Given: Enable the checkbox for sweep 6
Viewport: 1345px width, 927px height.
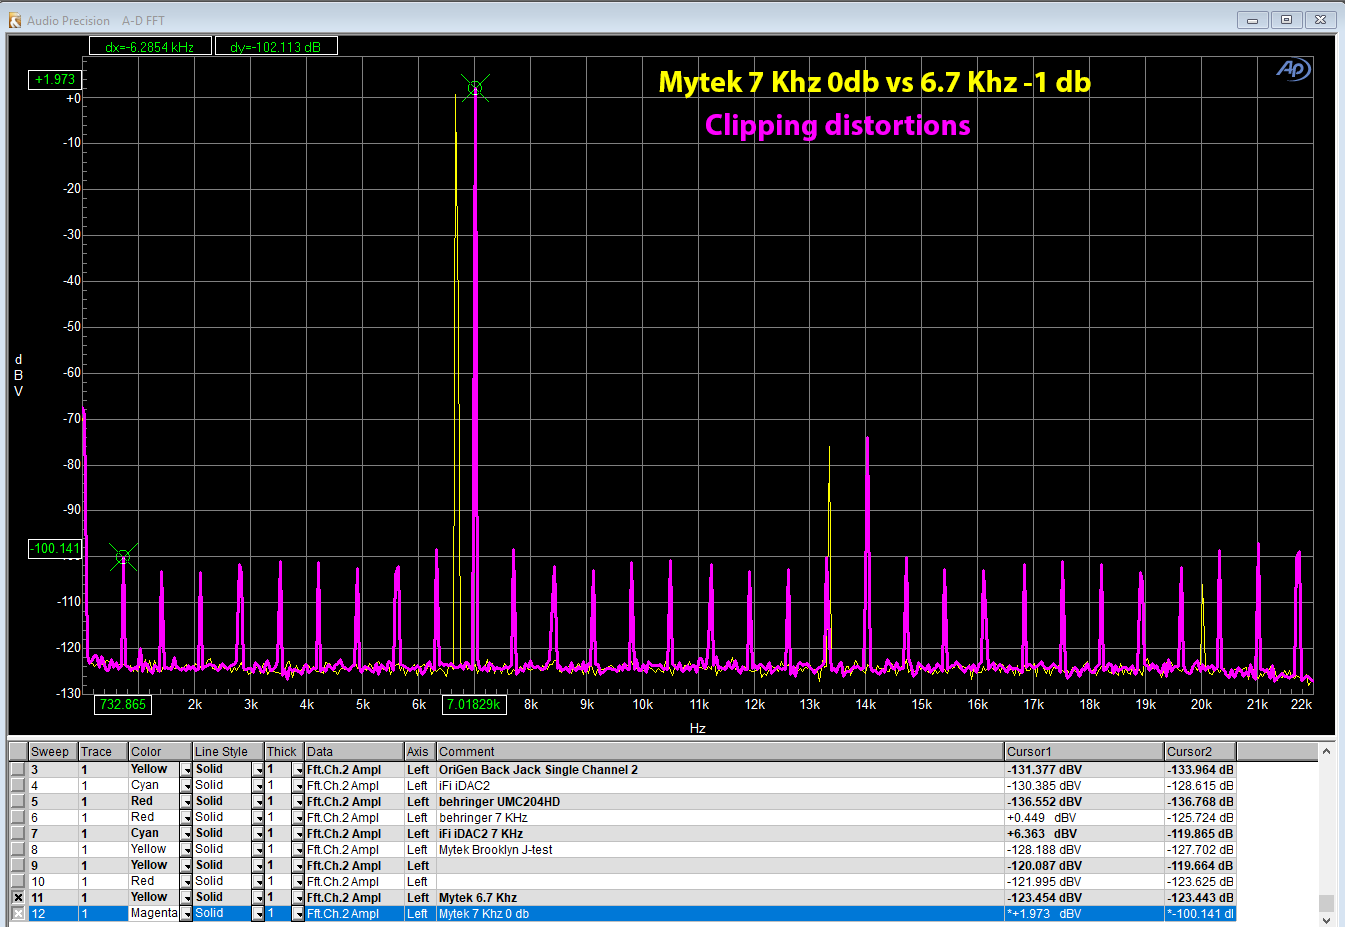Looking at the screenshot, I should 18,818.
